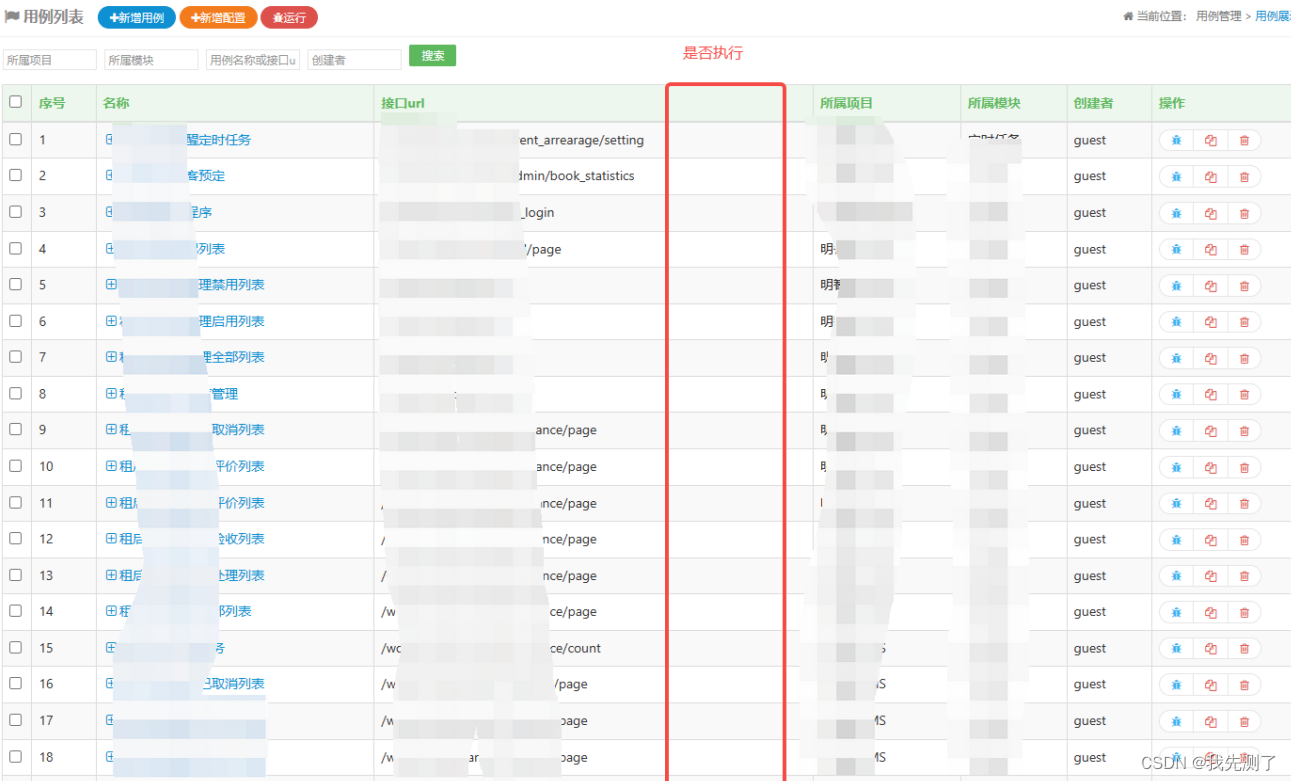
Task: Check the checkbox for row 2
Action: tap(15, 175)
